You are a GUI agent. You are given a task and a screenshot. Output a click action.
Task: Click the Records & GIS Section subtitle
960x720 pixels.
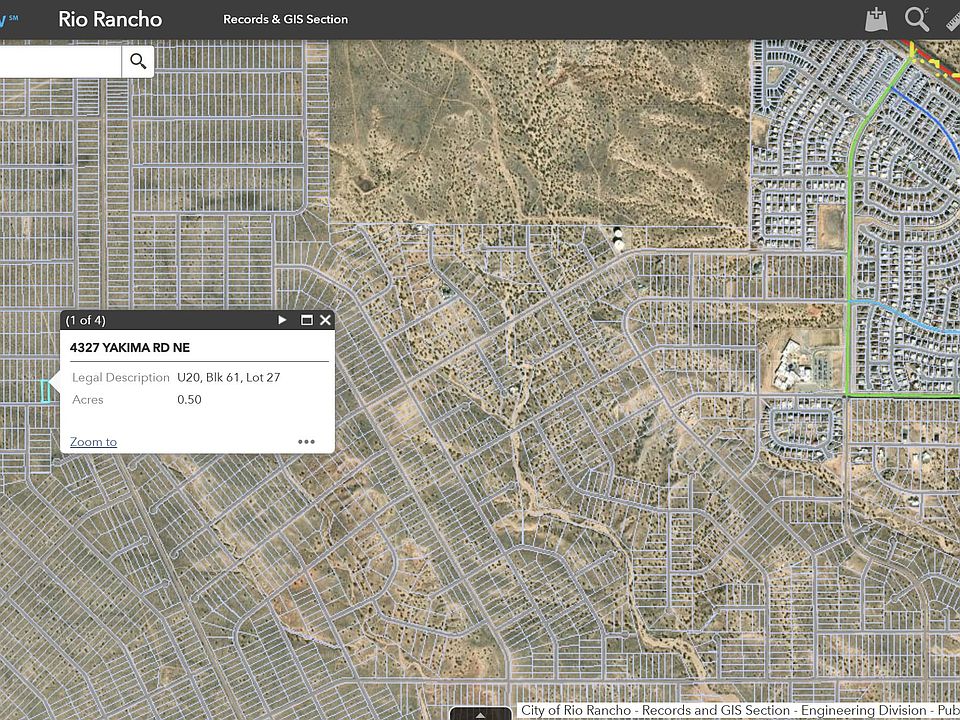click(x=285, y=19)
